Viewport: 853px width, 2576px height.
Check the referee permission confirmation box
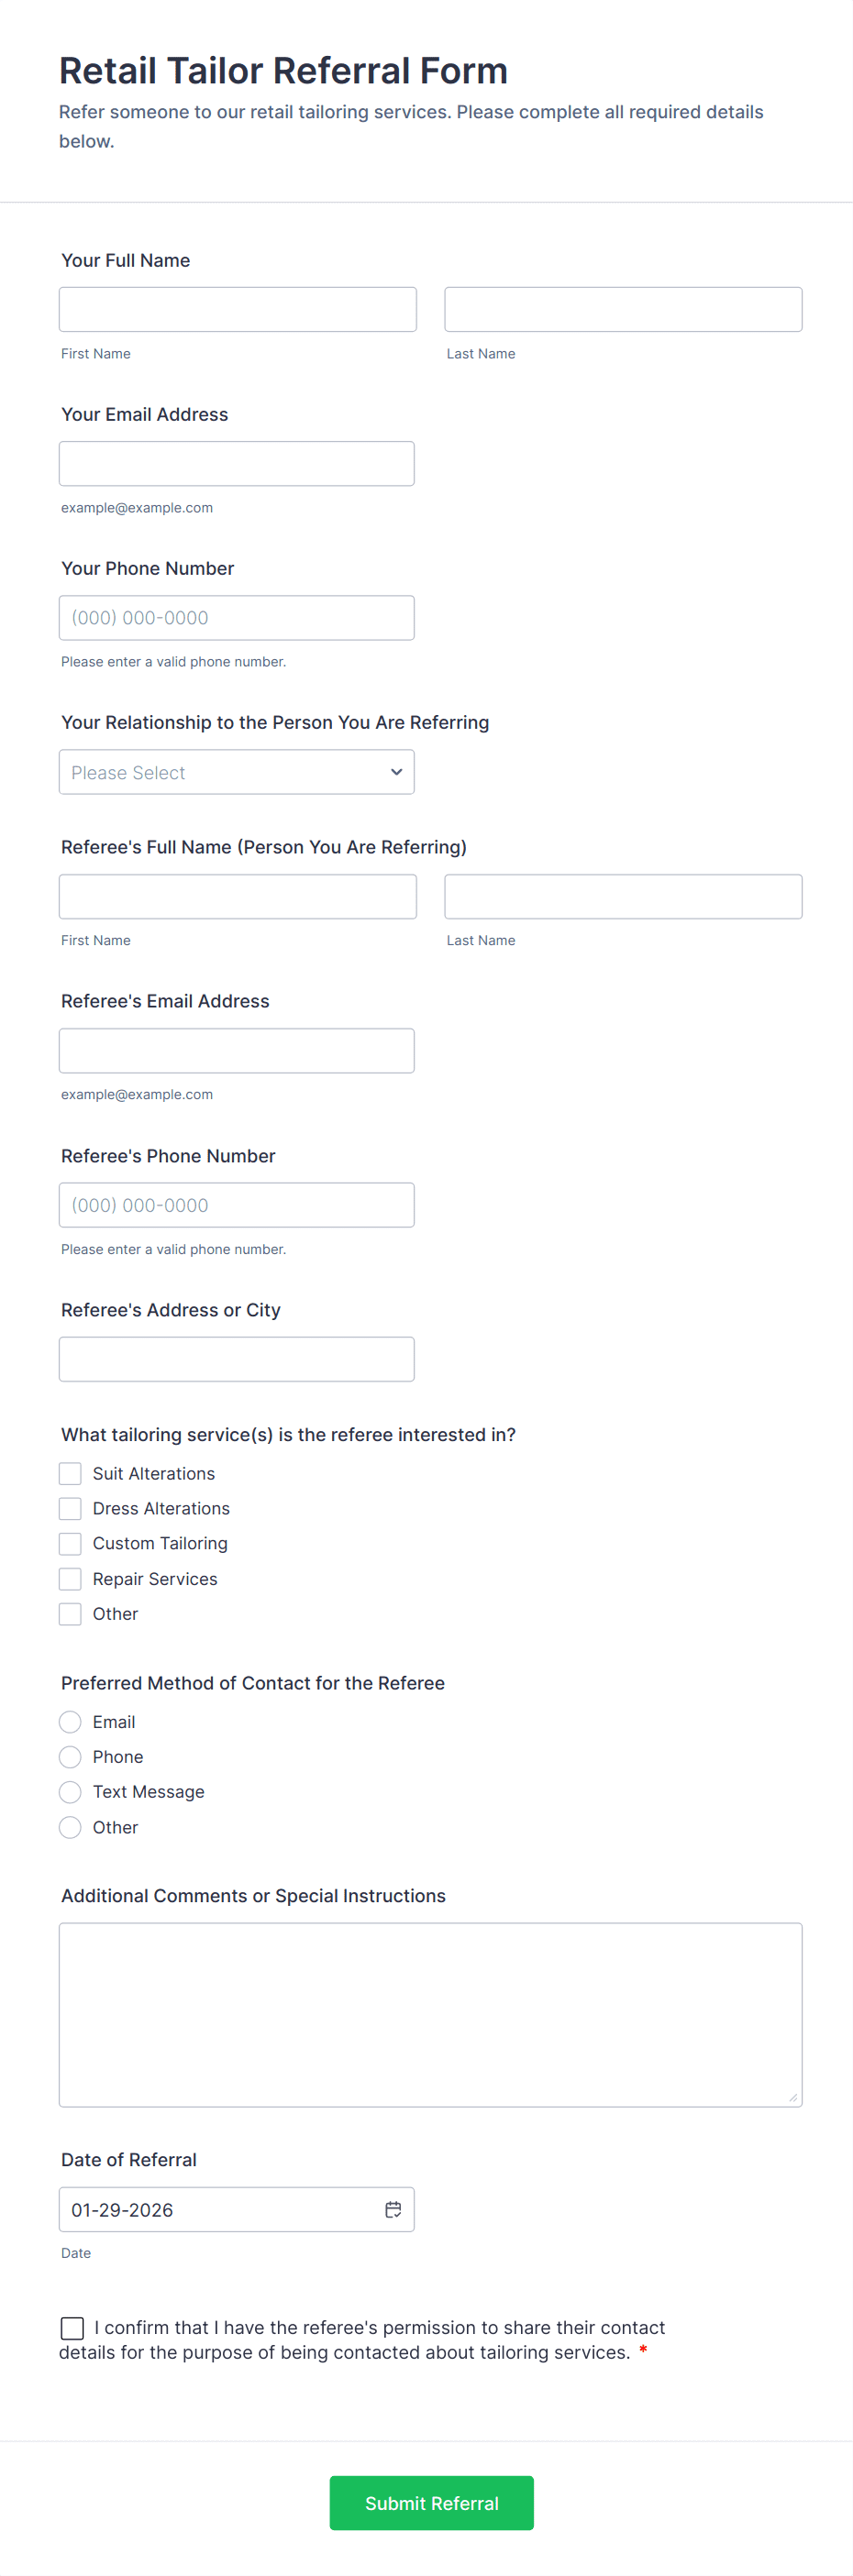[71, 2327]
